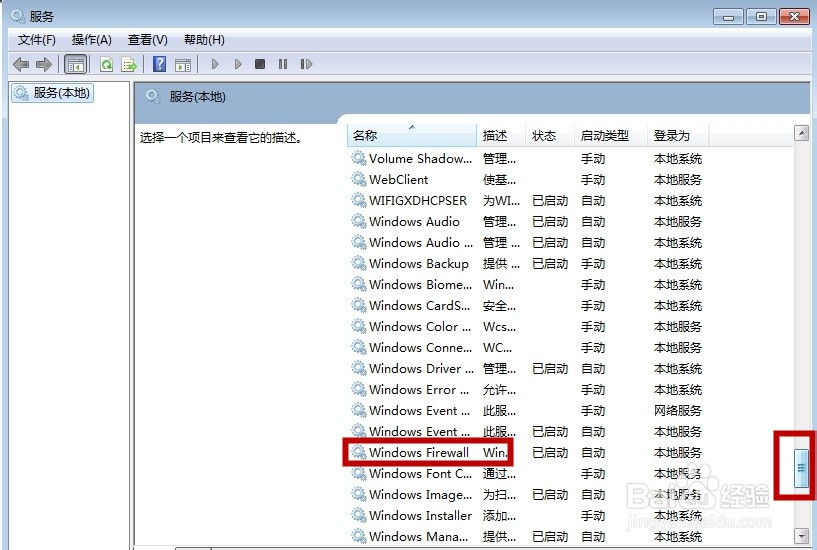The height and width of the screenshot is (550, 817).
Task: Select the Windows Biome... service
Action: 526,284
